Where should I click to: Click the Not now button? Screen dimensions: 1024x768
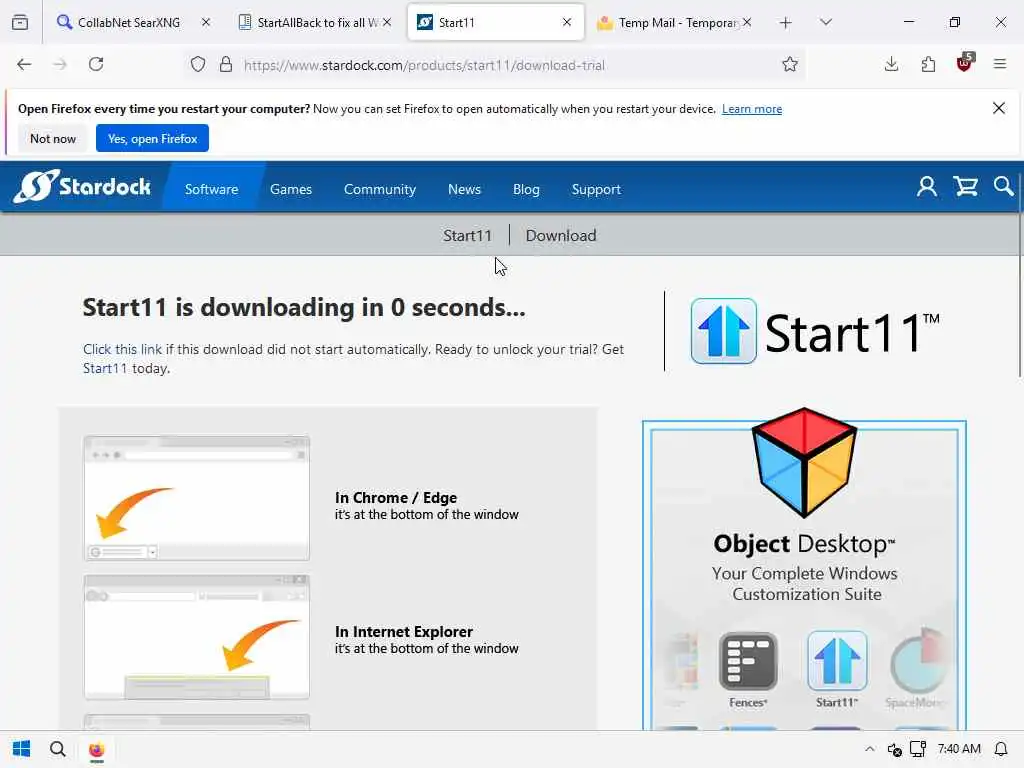click(53, 138)
